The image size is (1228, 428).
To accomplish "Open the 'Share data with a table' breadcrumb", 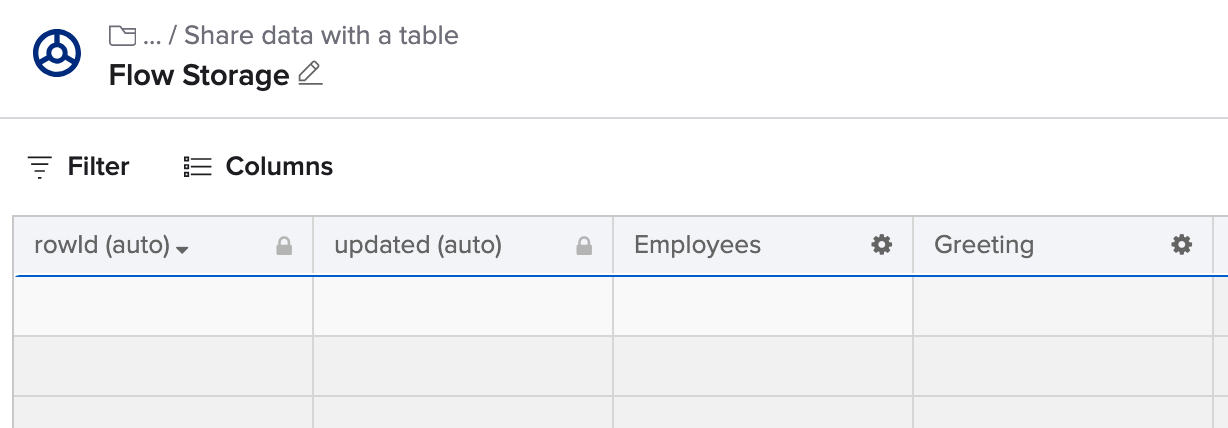I will [x=321, y=36].
